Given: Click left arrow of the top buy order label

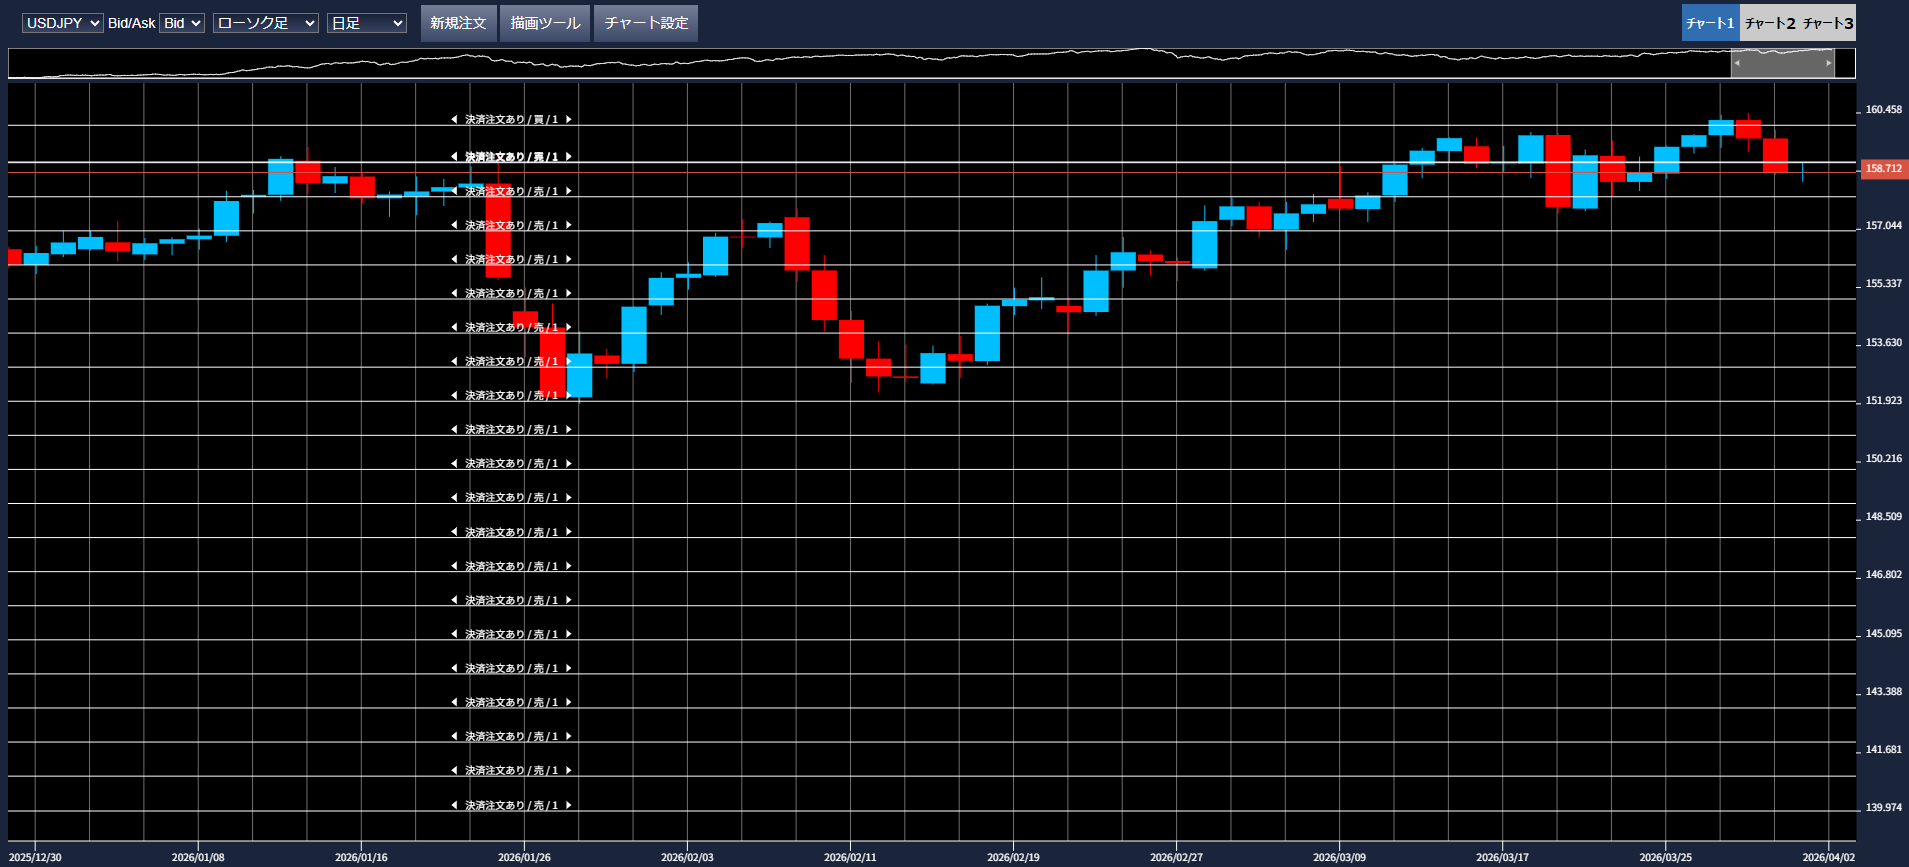Looking at the screenshot, I should [454, 120].
